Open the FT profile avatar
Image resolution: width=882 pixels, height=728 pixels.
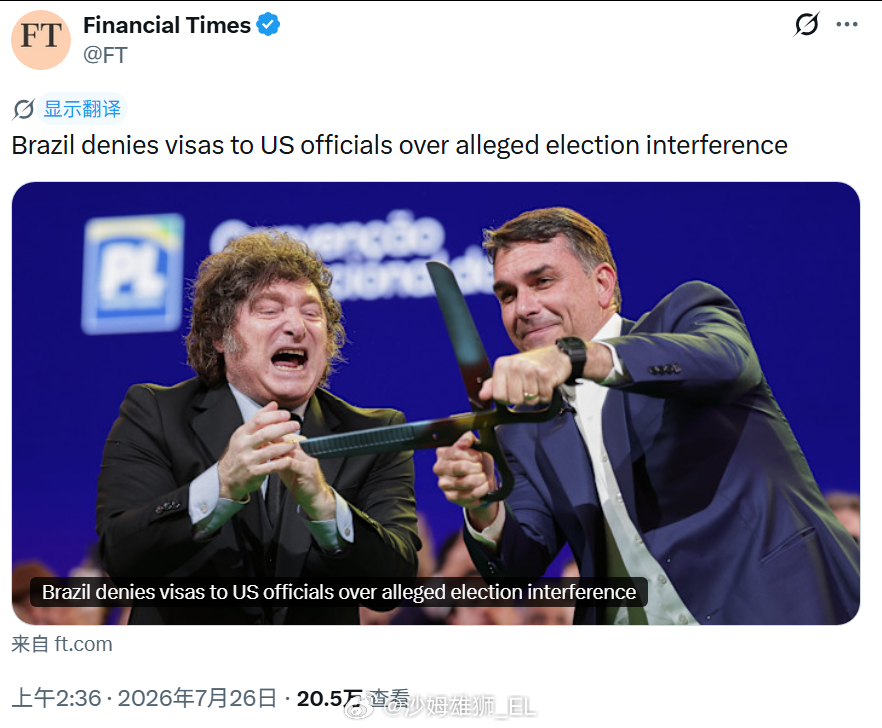41,39
